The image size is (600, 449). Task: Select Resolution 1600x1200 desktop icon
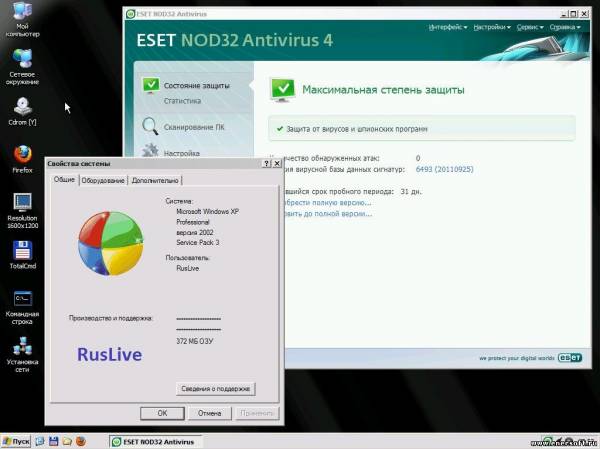(22, 211)
